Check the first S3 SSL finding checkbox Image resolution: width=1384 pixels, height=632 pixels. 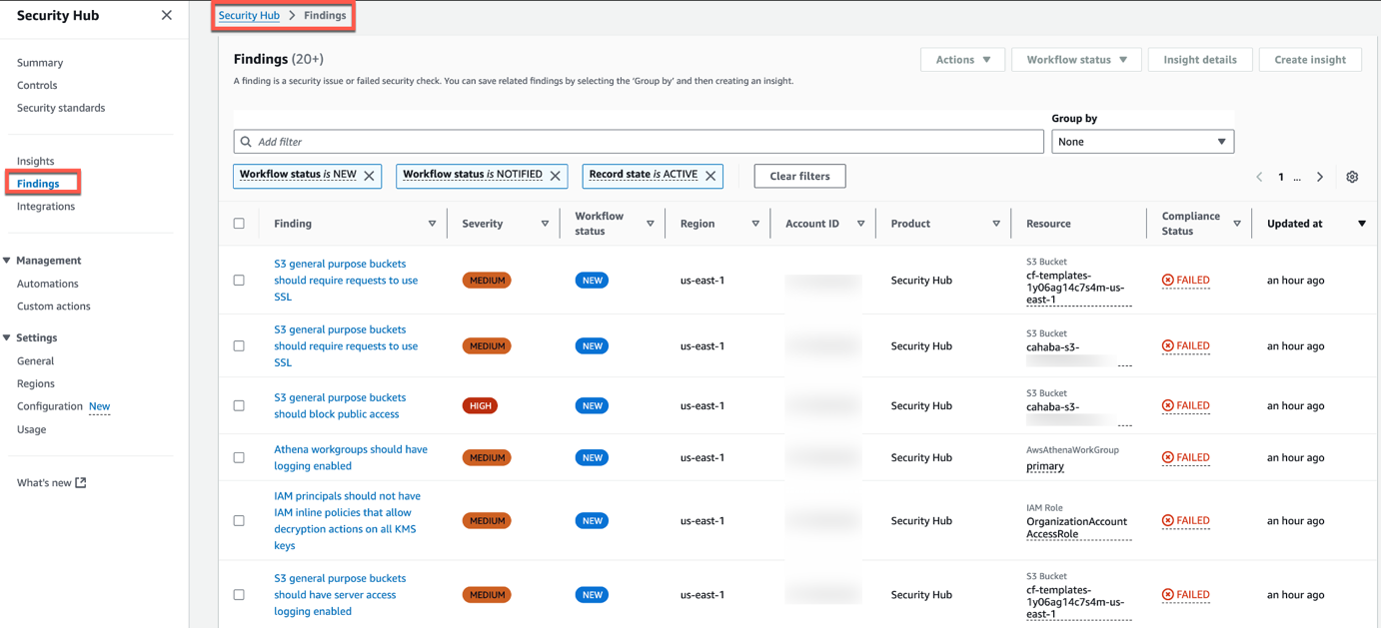(x=239, y=280)
